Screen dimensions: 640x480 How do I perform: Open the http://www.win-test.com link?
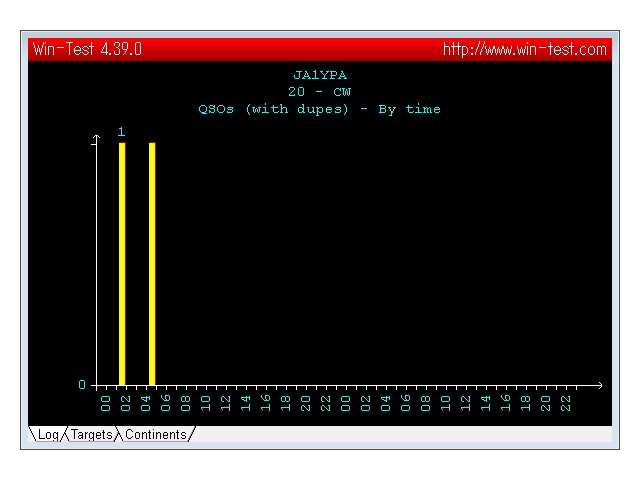(524, 49)
